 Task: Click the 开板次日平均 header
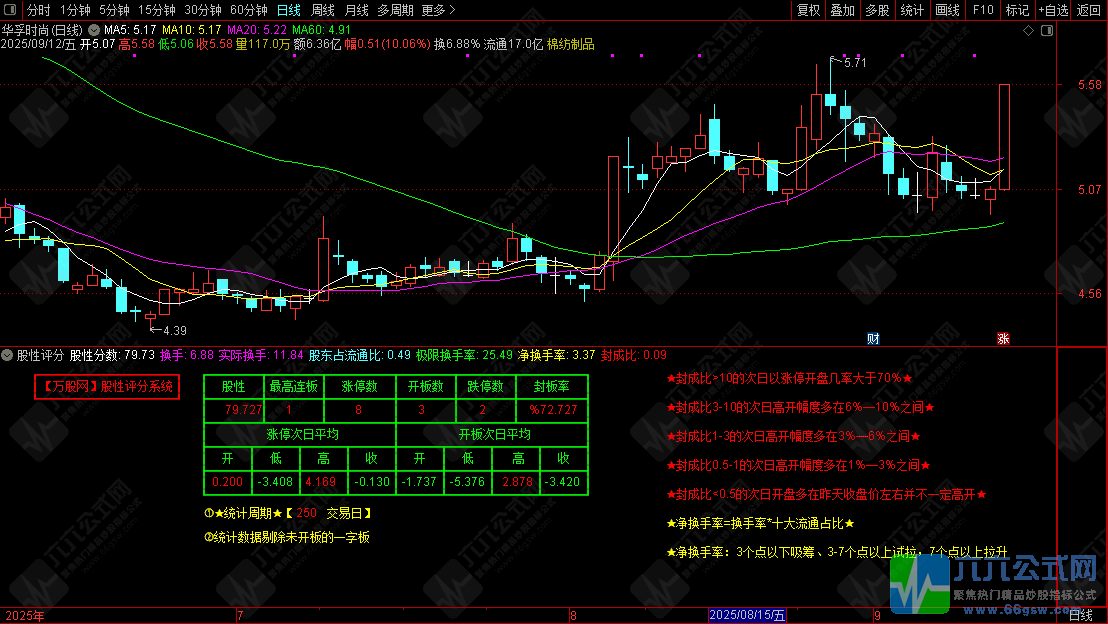[494, 435]
